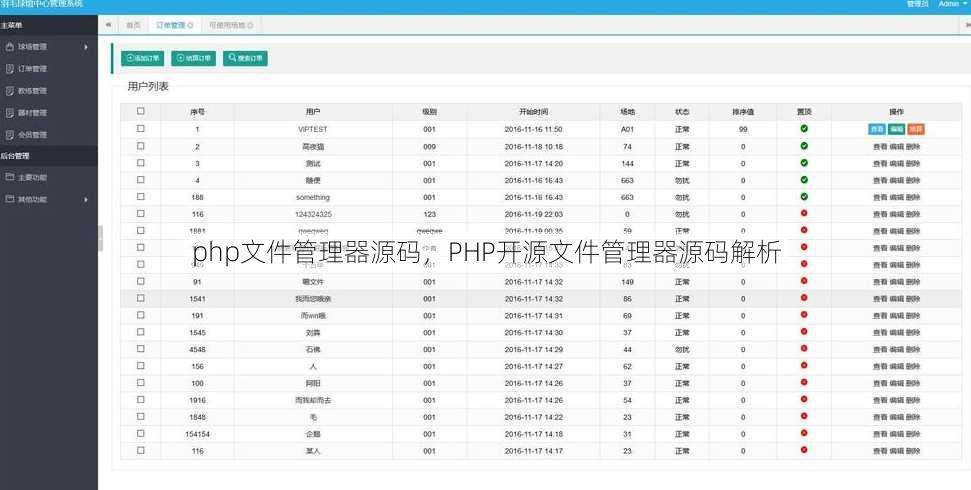Click 编辑 in the row numbered 3
Viewport: 971px width, 490px height.
click(896, 164)
